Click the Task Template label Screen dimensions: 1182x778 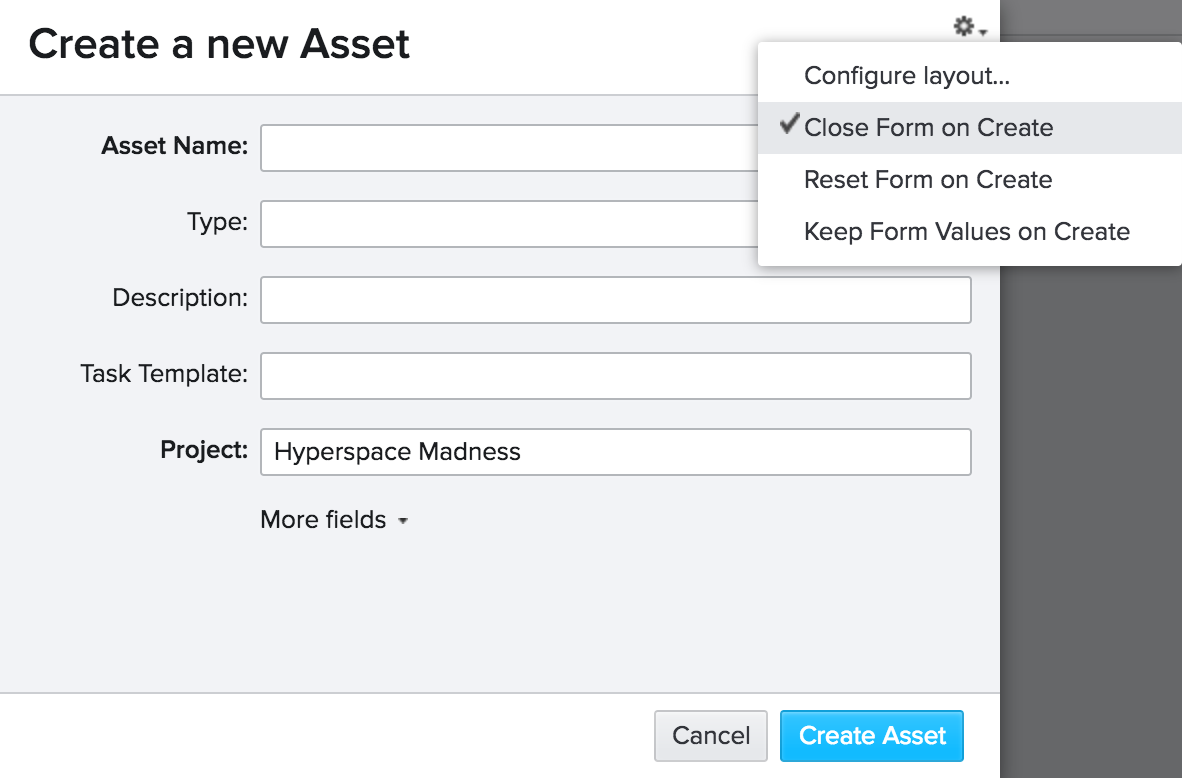(164, 374)
